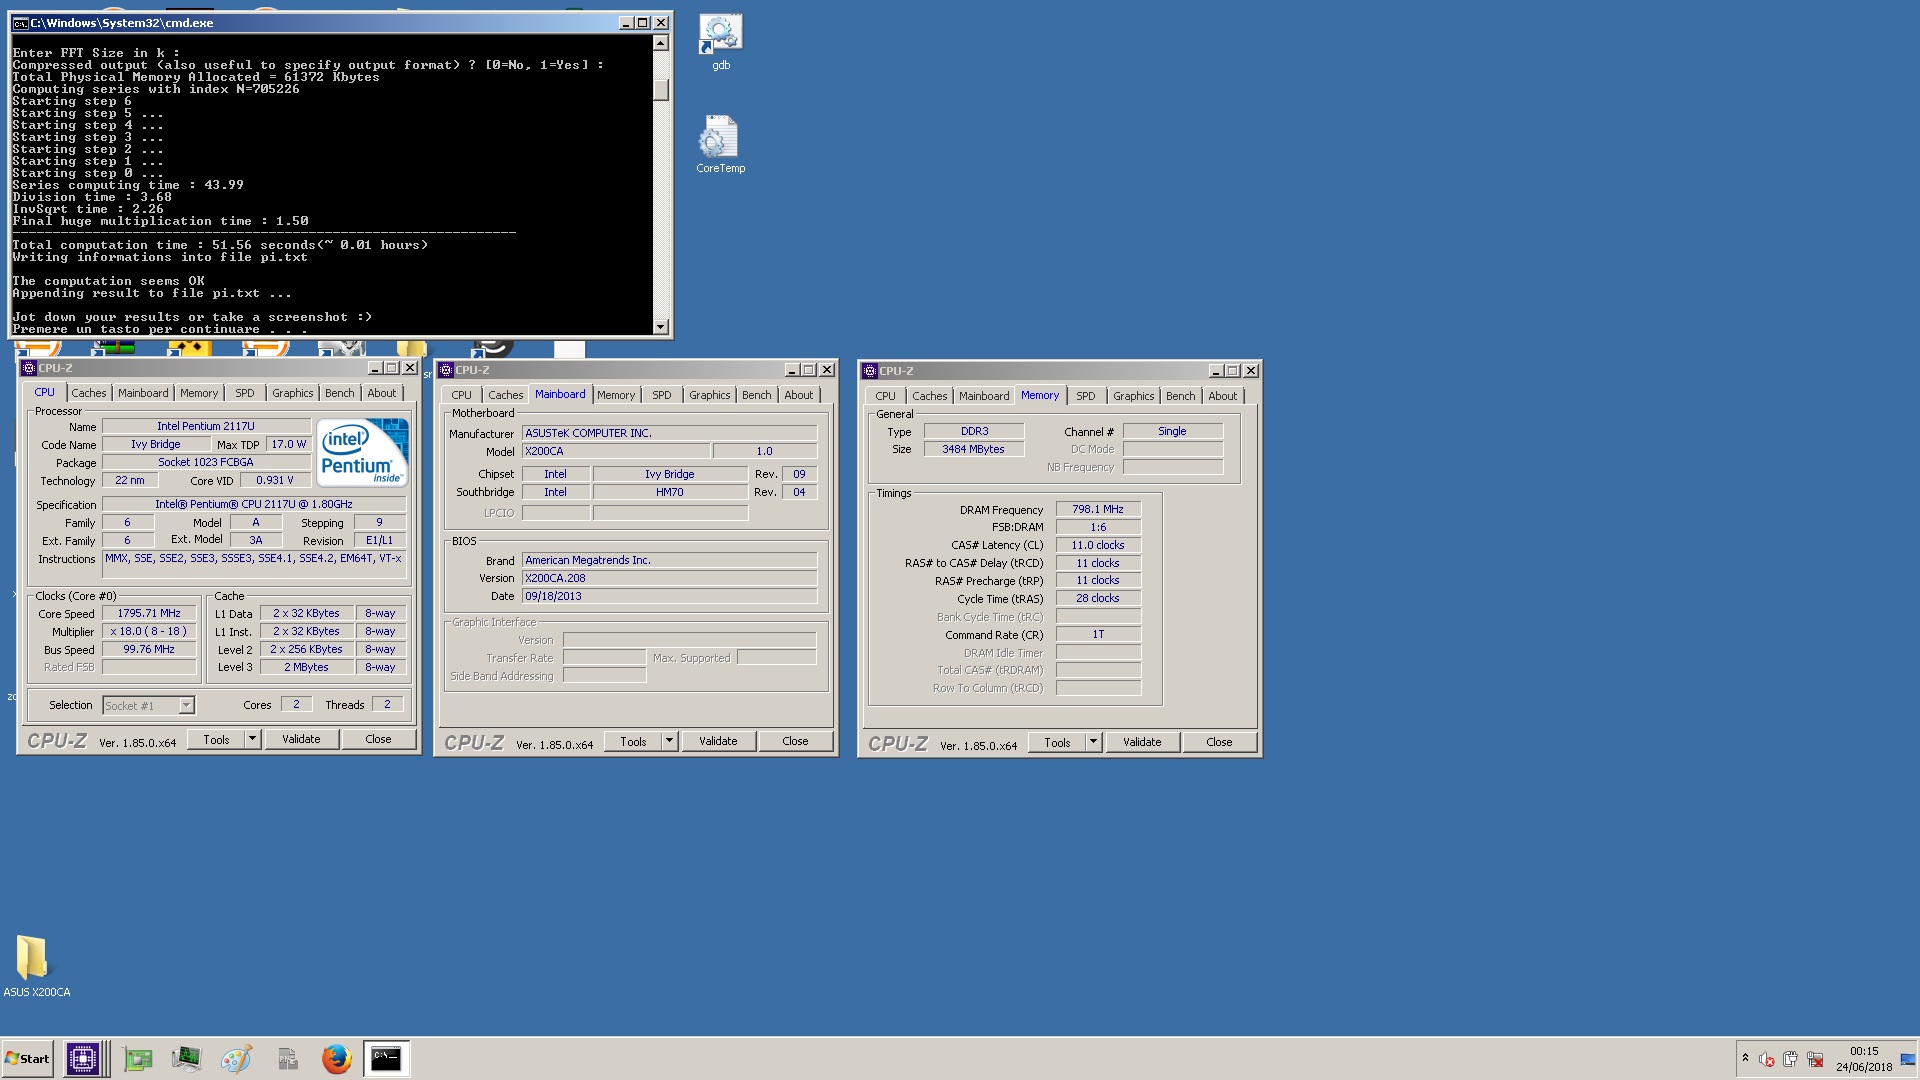Click the CPU-Z taskbar button

[83, 1059]
